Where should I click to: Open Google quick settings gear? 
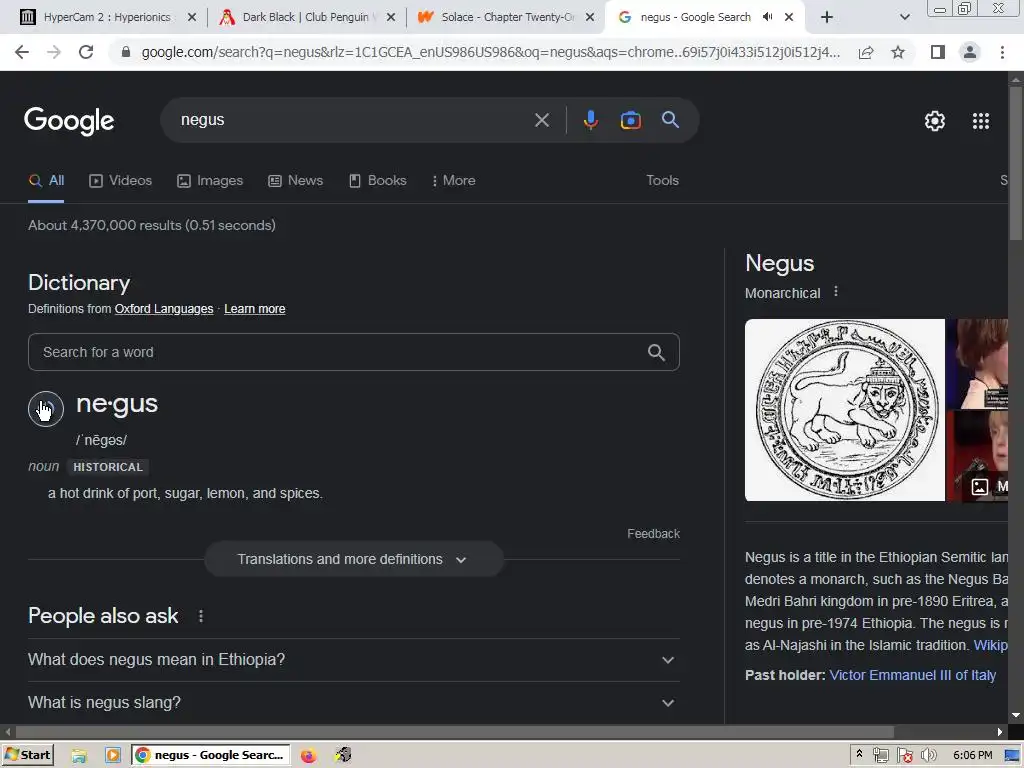pyautogui.click(x=935, y=121)
